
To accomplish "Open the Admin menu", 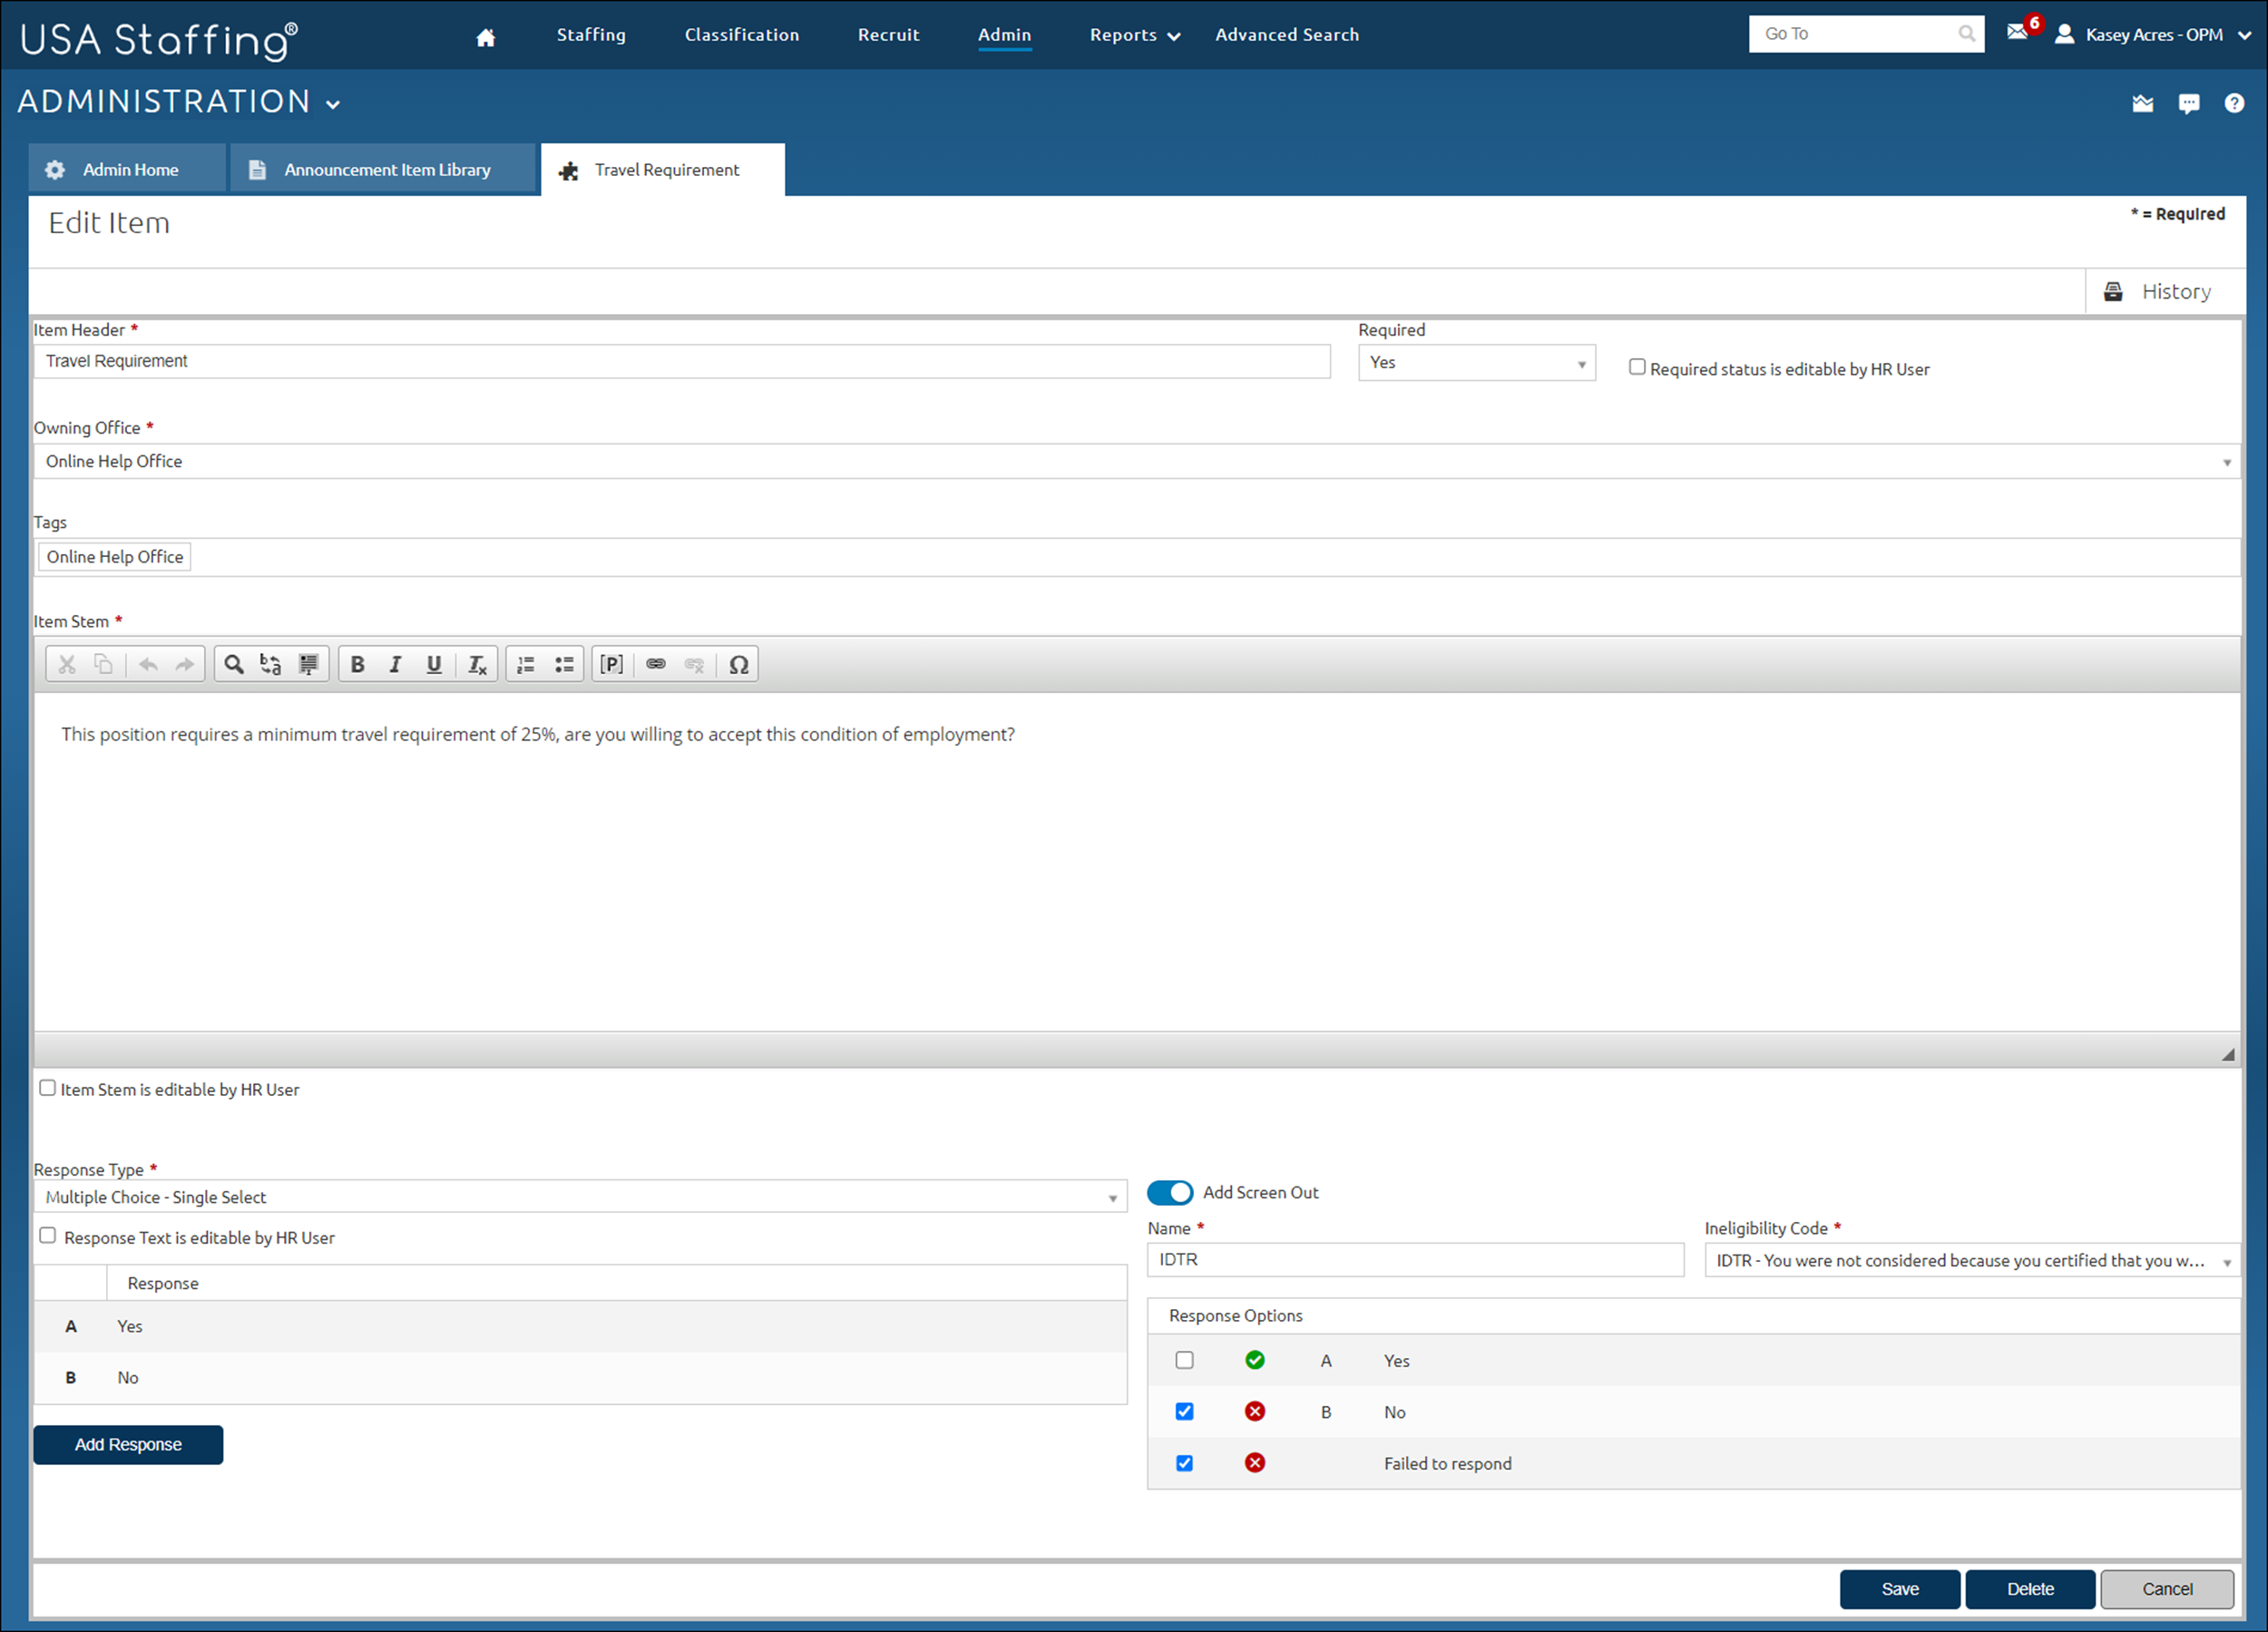I will coord(1004,35).
